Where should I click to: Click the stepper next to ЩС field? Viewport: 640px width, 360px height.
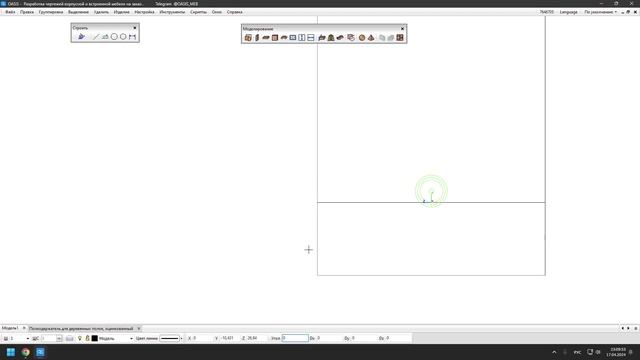pyautogui.click(x=59, y=338)
